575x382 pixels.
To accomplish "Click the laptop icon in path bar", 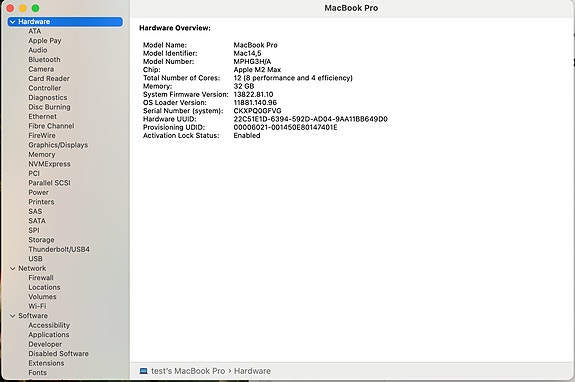I will tap(143, 371).
